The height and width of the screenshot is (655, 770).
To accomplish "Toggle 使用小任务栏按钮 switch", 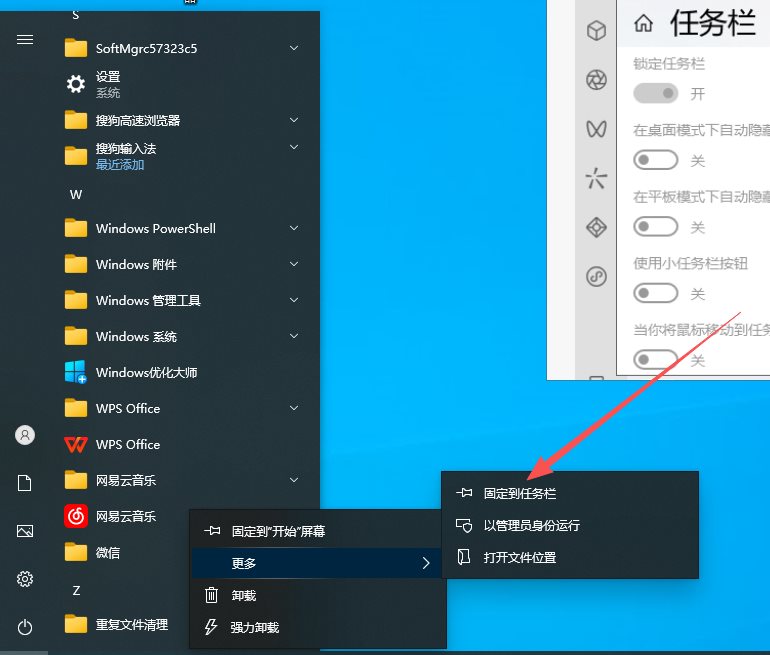I will (x=656, y=294).
